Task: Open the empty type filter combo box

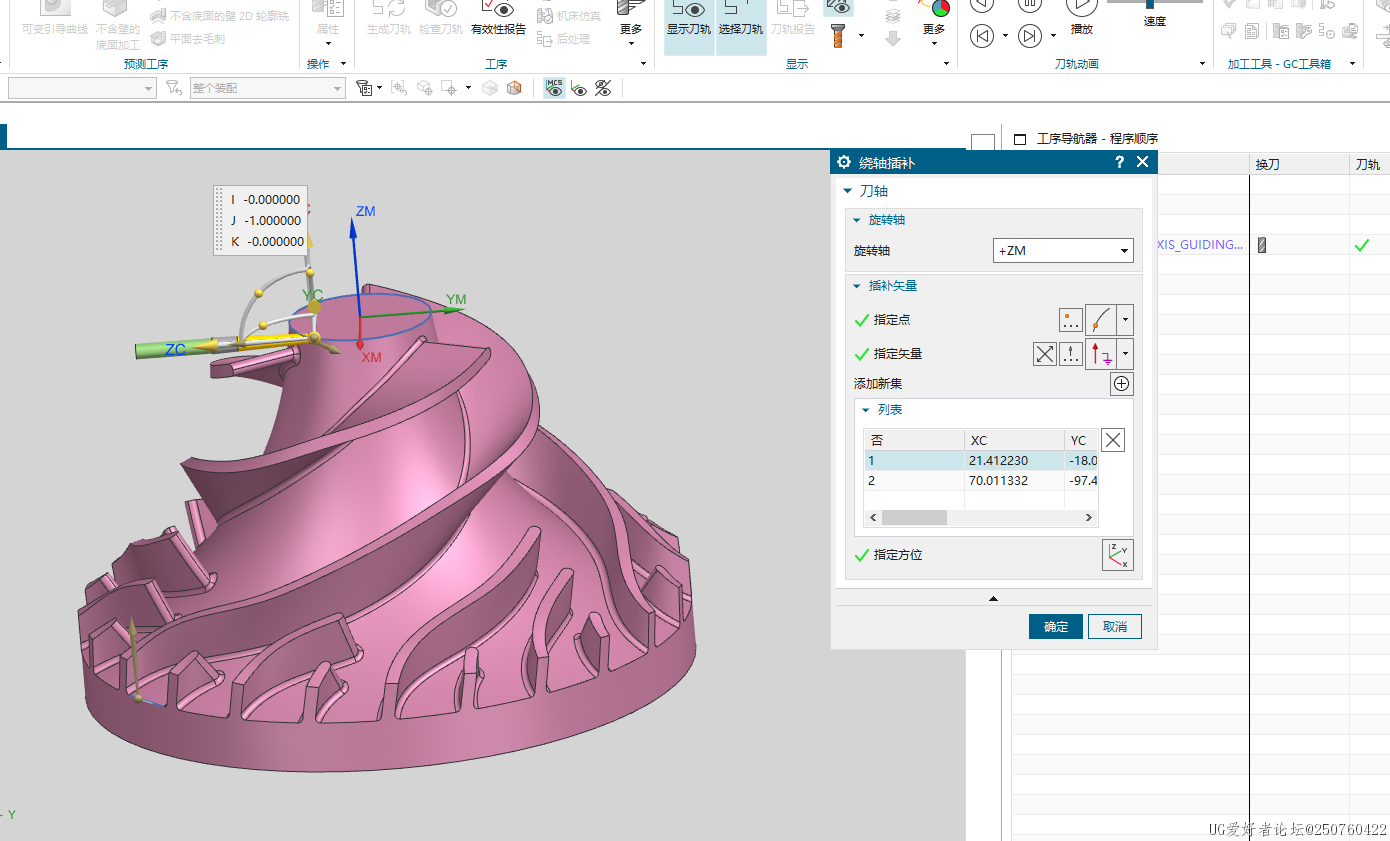Action: pyautogui.click(x=82, y=88)
